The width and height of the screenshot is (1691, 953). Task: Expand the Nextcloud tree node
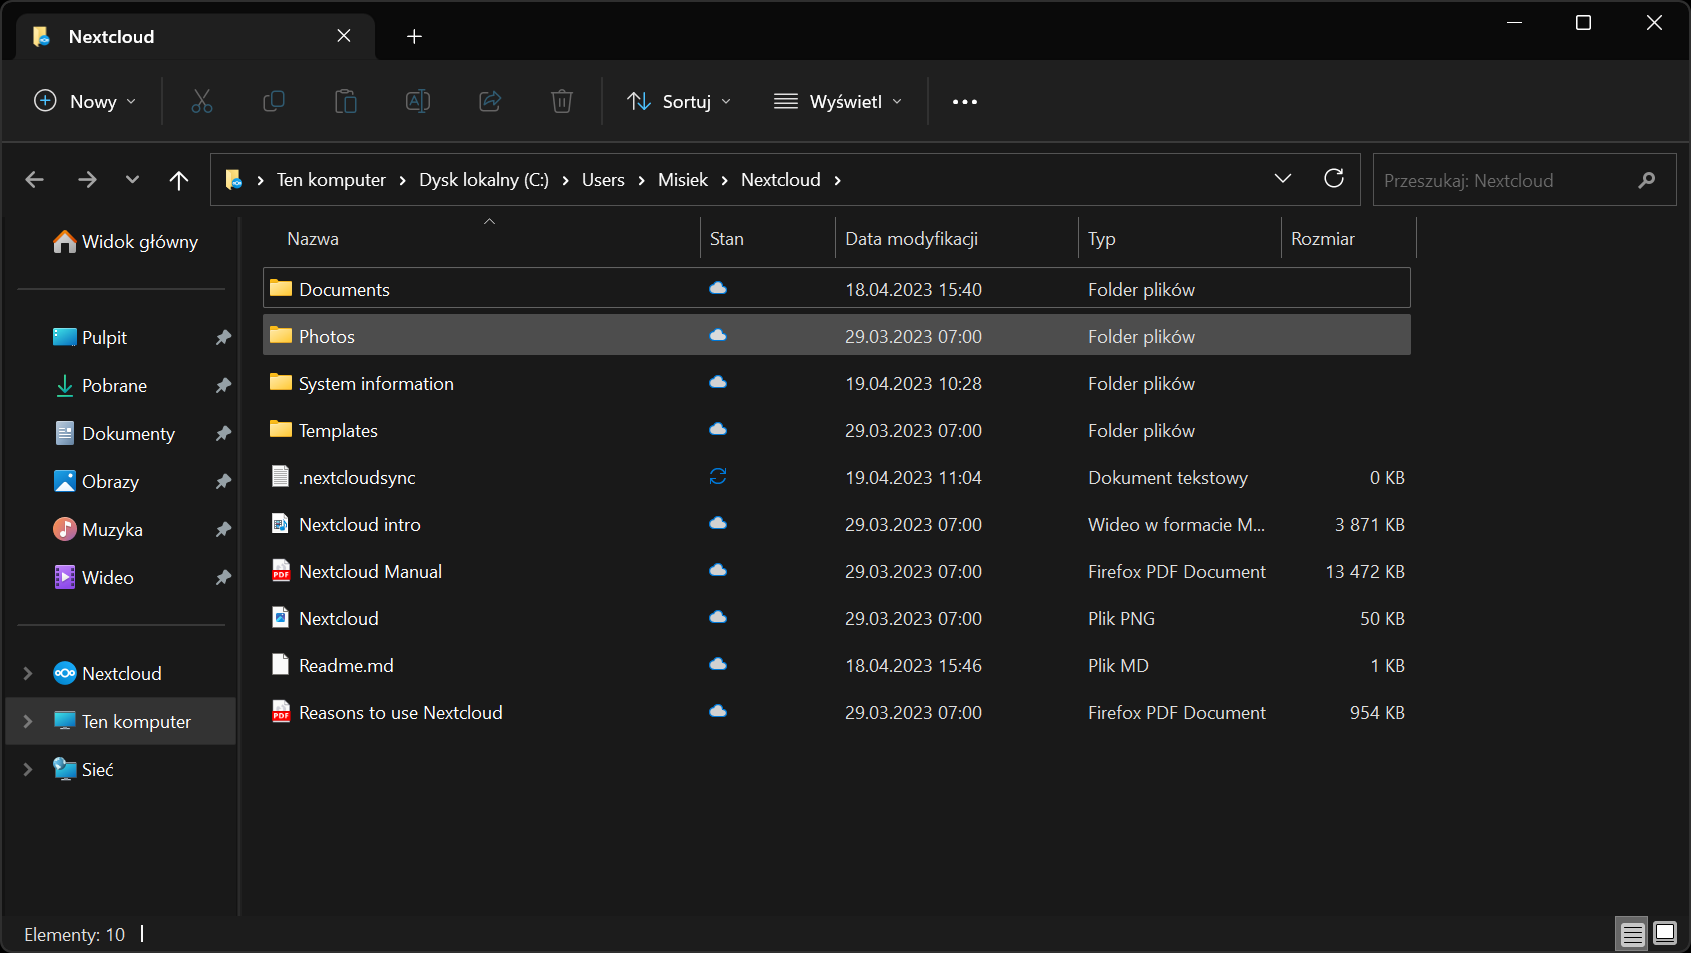click(x=28, y=673)
